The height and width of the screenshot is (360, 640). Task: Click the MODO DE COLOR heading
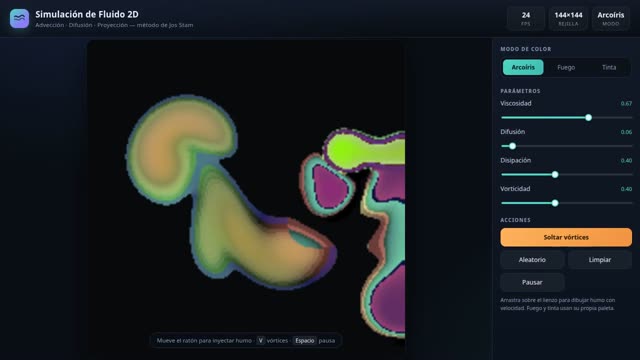[526, 49]
